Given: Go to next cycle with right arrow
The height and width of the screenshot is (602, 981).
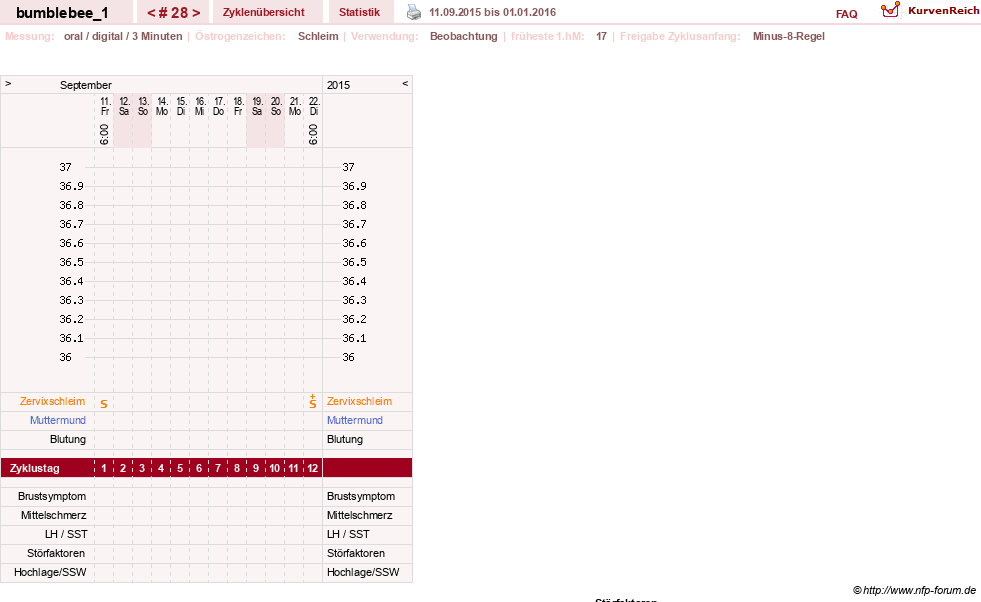Looking at the screenshot, I should tap(196, 13).
